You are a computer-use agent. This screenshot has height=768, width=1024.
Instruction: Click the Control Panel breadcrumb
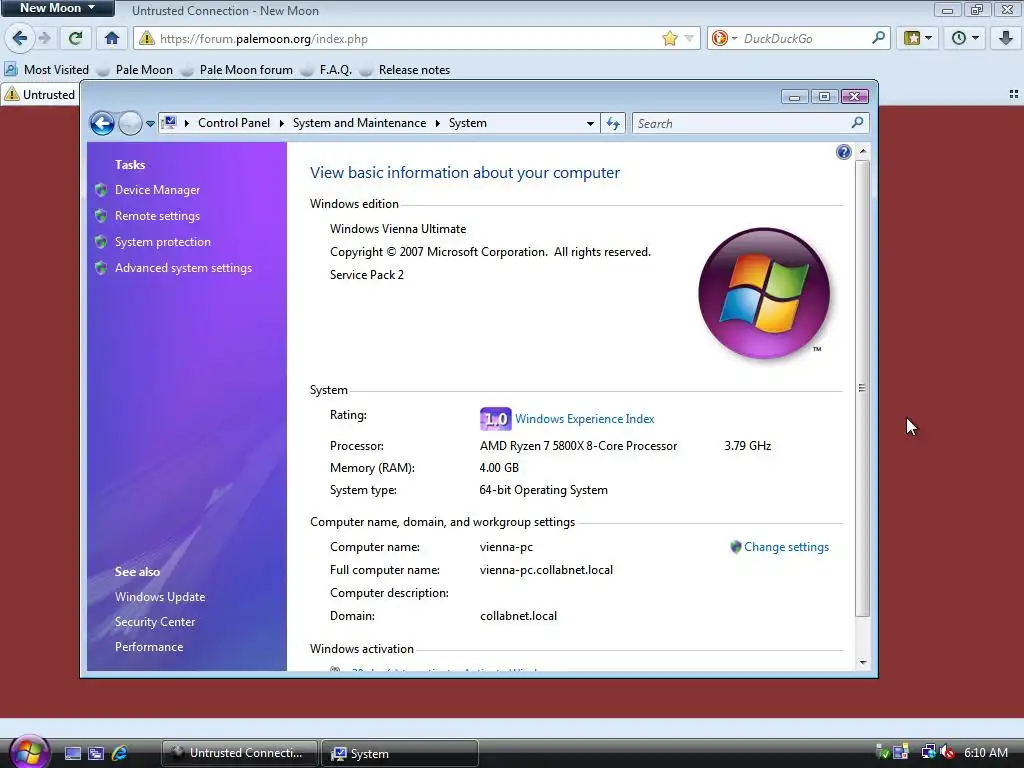234,123
